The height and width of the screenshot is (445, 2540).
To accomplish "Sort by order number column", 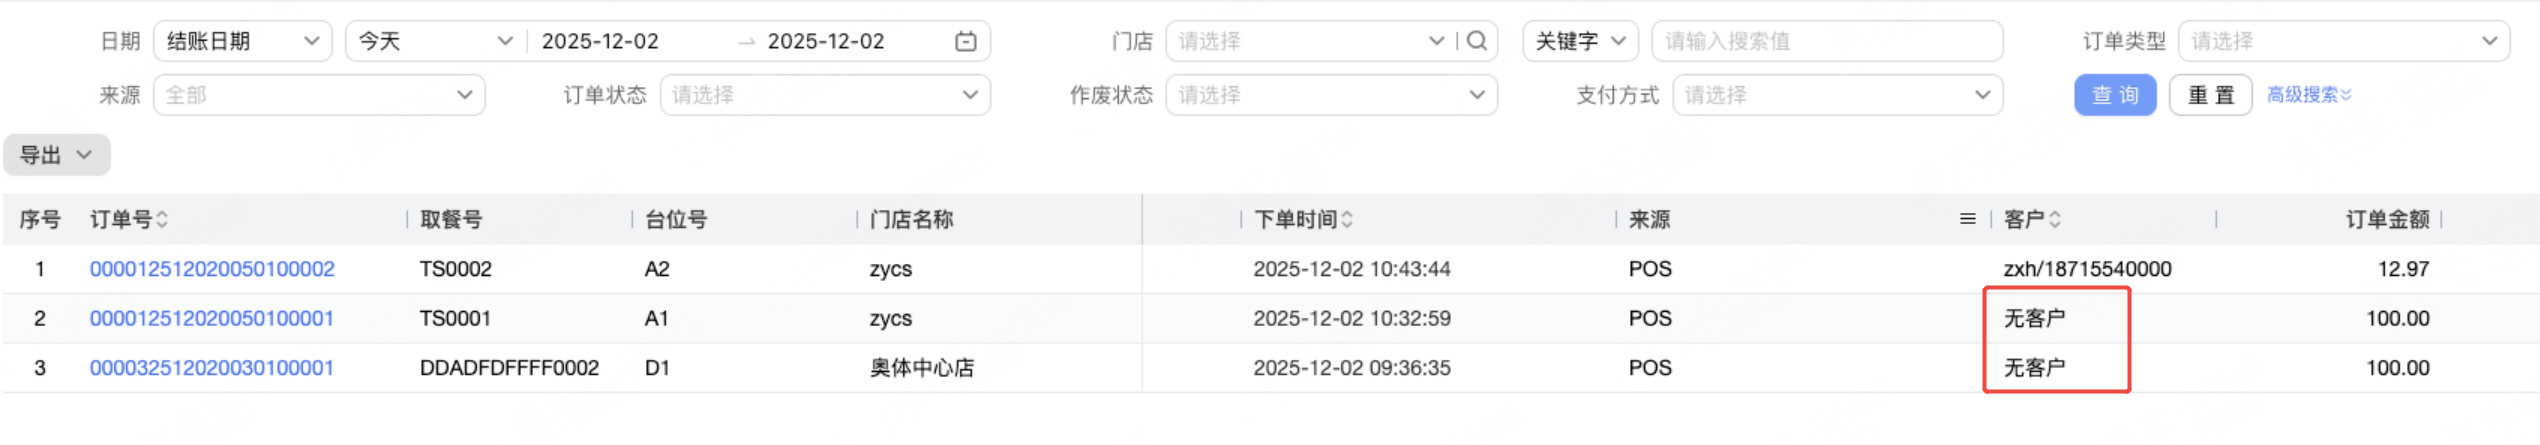I will [162, 219].
